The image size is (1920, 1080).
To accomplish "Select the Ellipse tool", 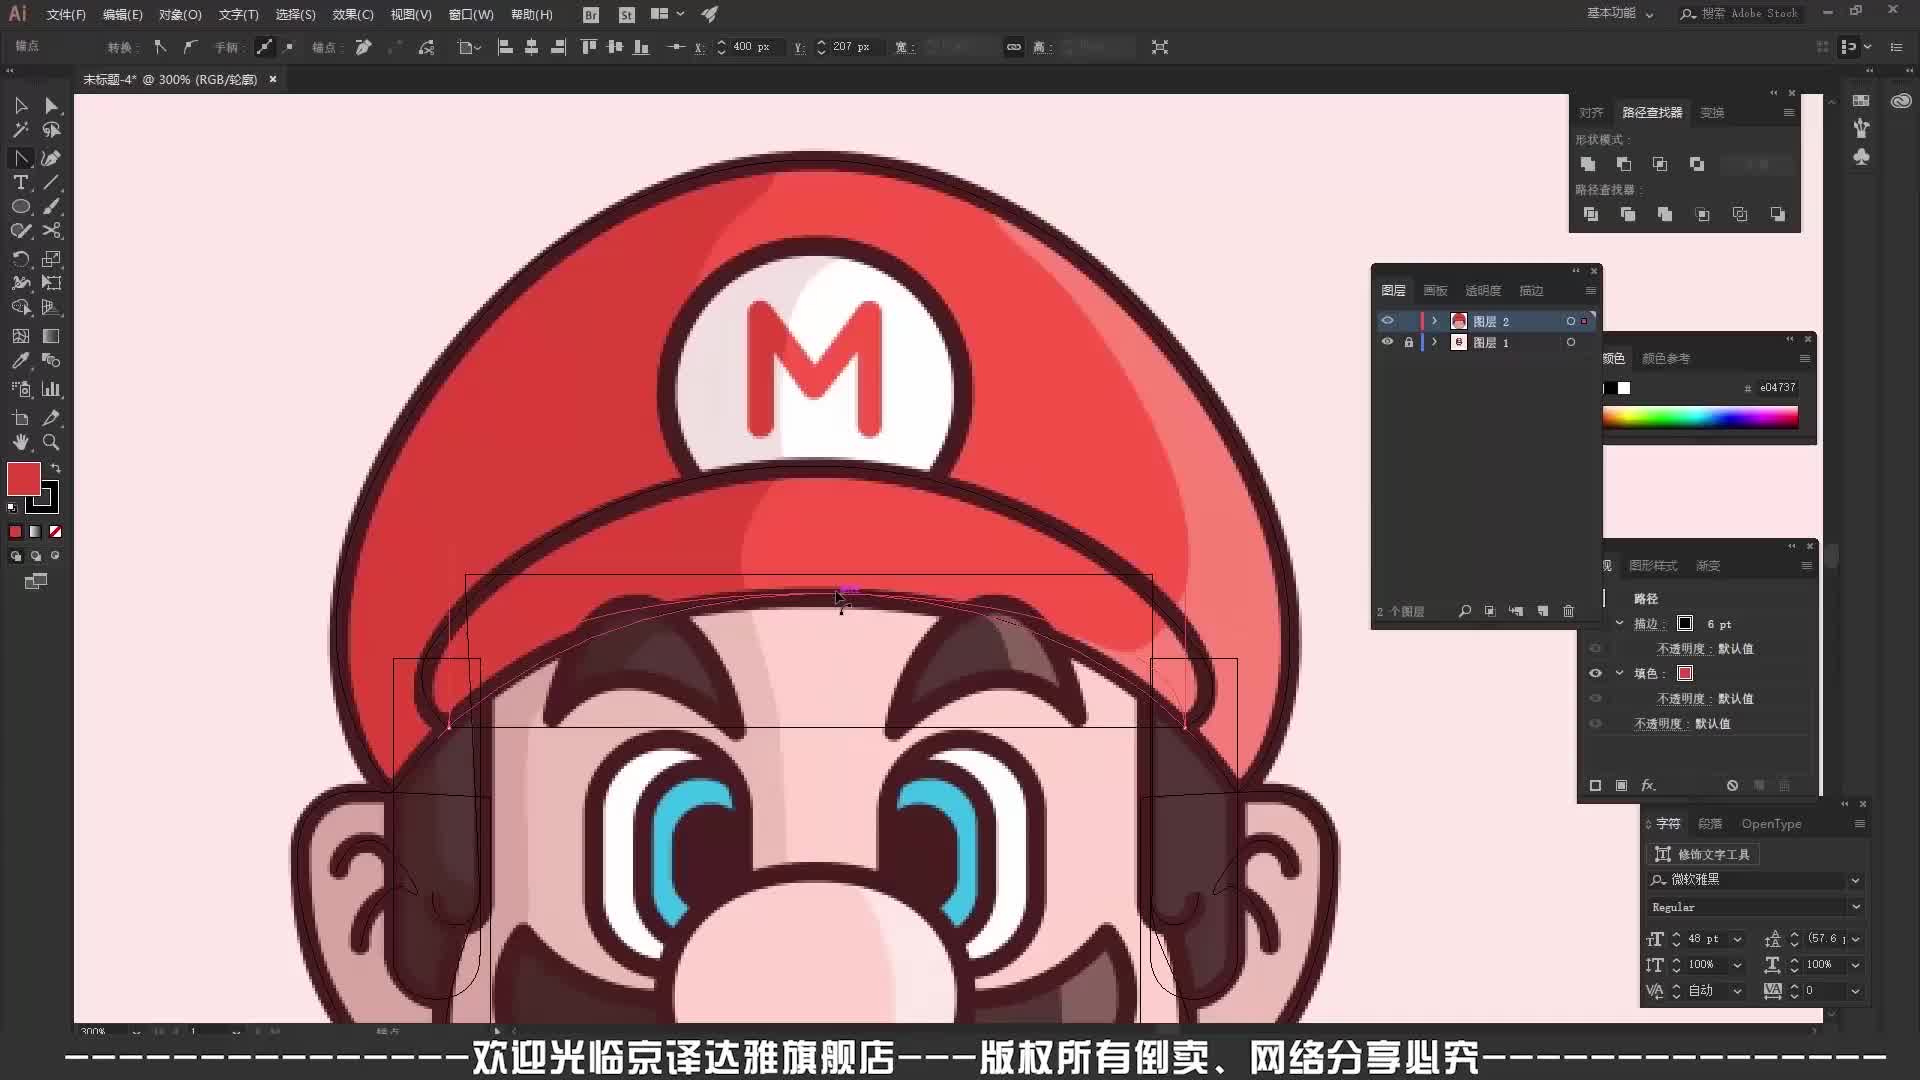I will pos(20,206).
